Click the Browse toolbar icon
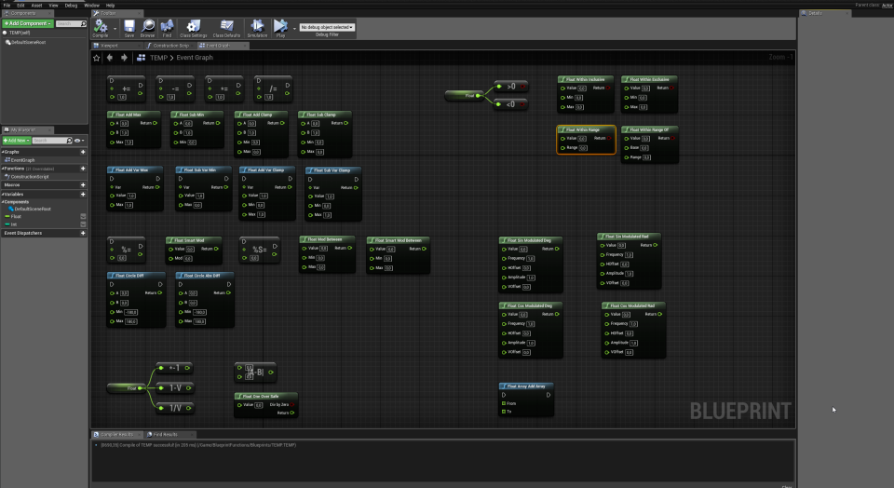The height and width of the screenshot is (488, 894). click(x=148, y=27)
